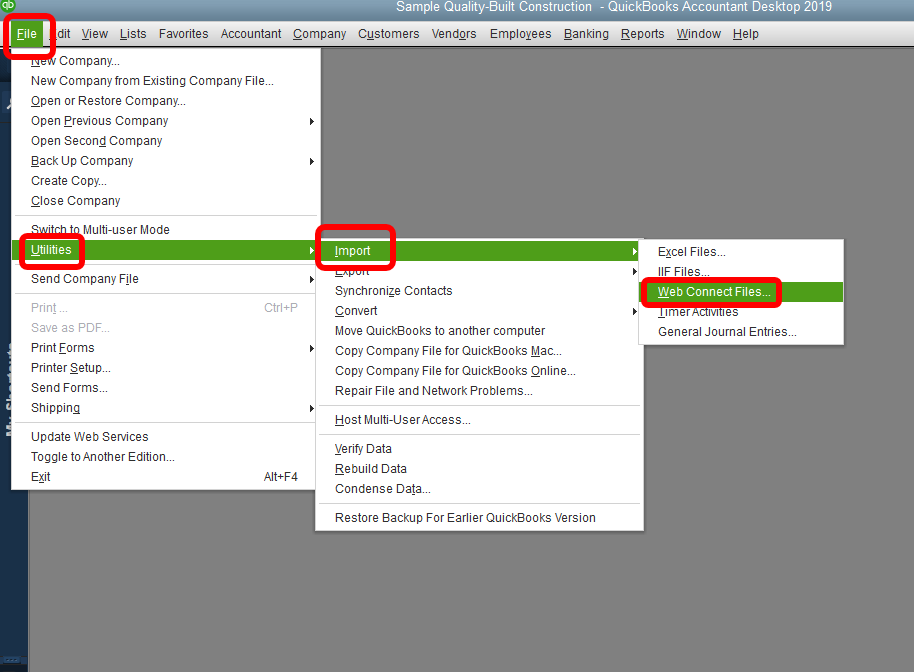Select Repair File and Network Problems
The image size is (914, 672).
pyautogui.click(x=434, y=390)
